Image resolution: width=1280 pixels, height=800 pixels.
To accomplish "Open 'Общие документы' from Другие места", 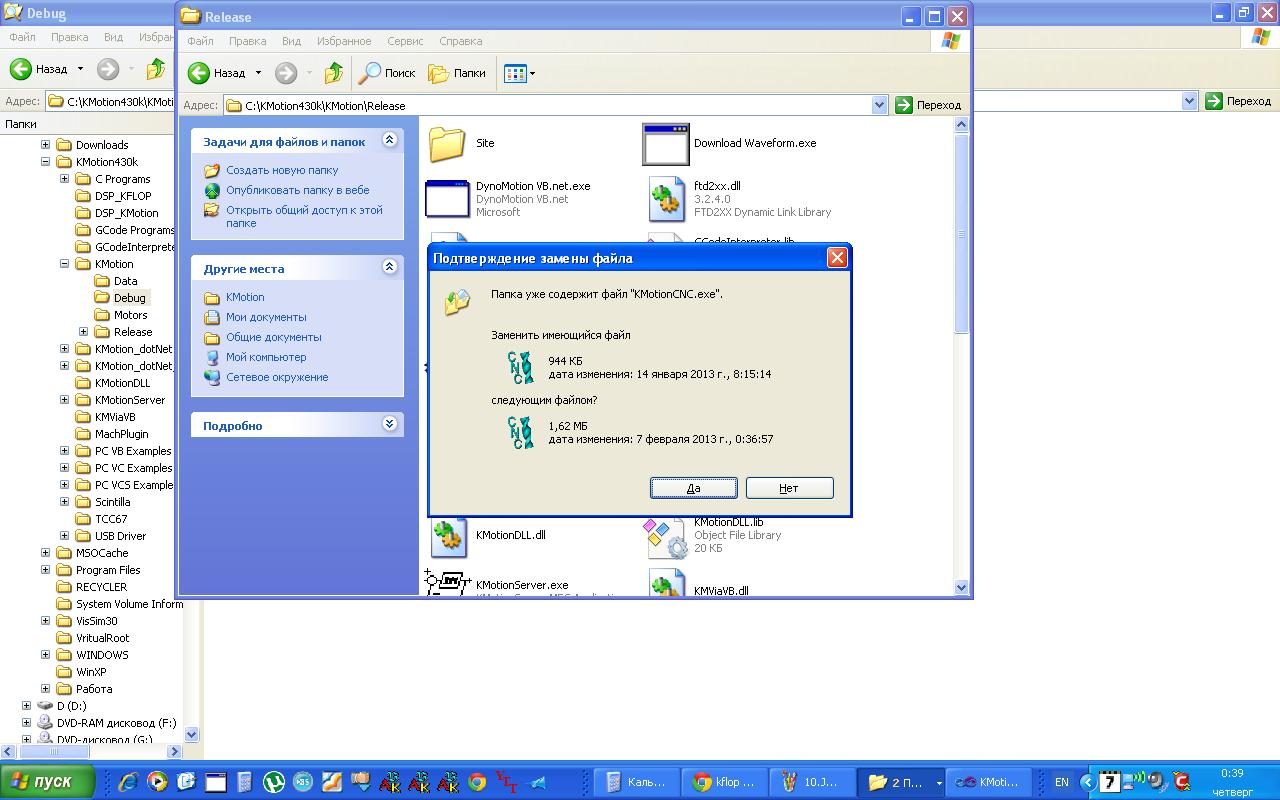I will point(274,337).
